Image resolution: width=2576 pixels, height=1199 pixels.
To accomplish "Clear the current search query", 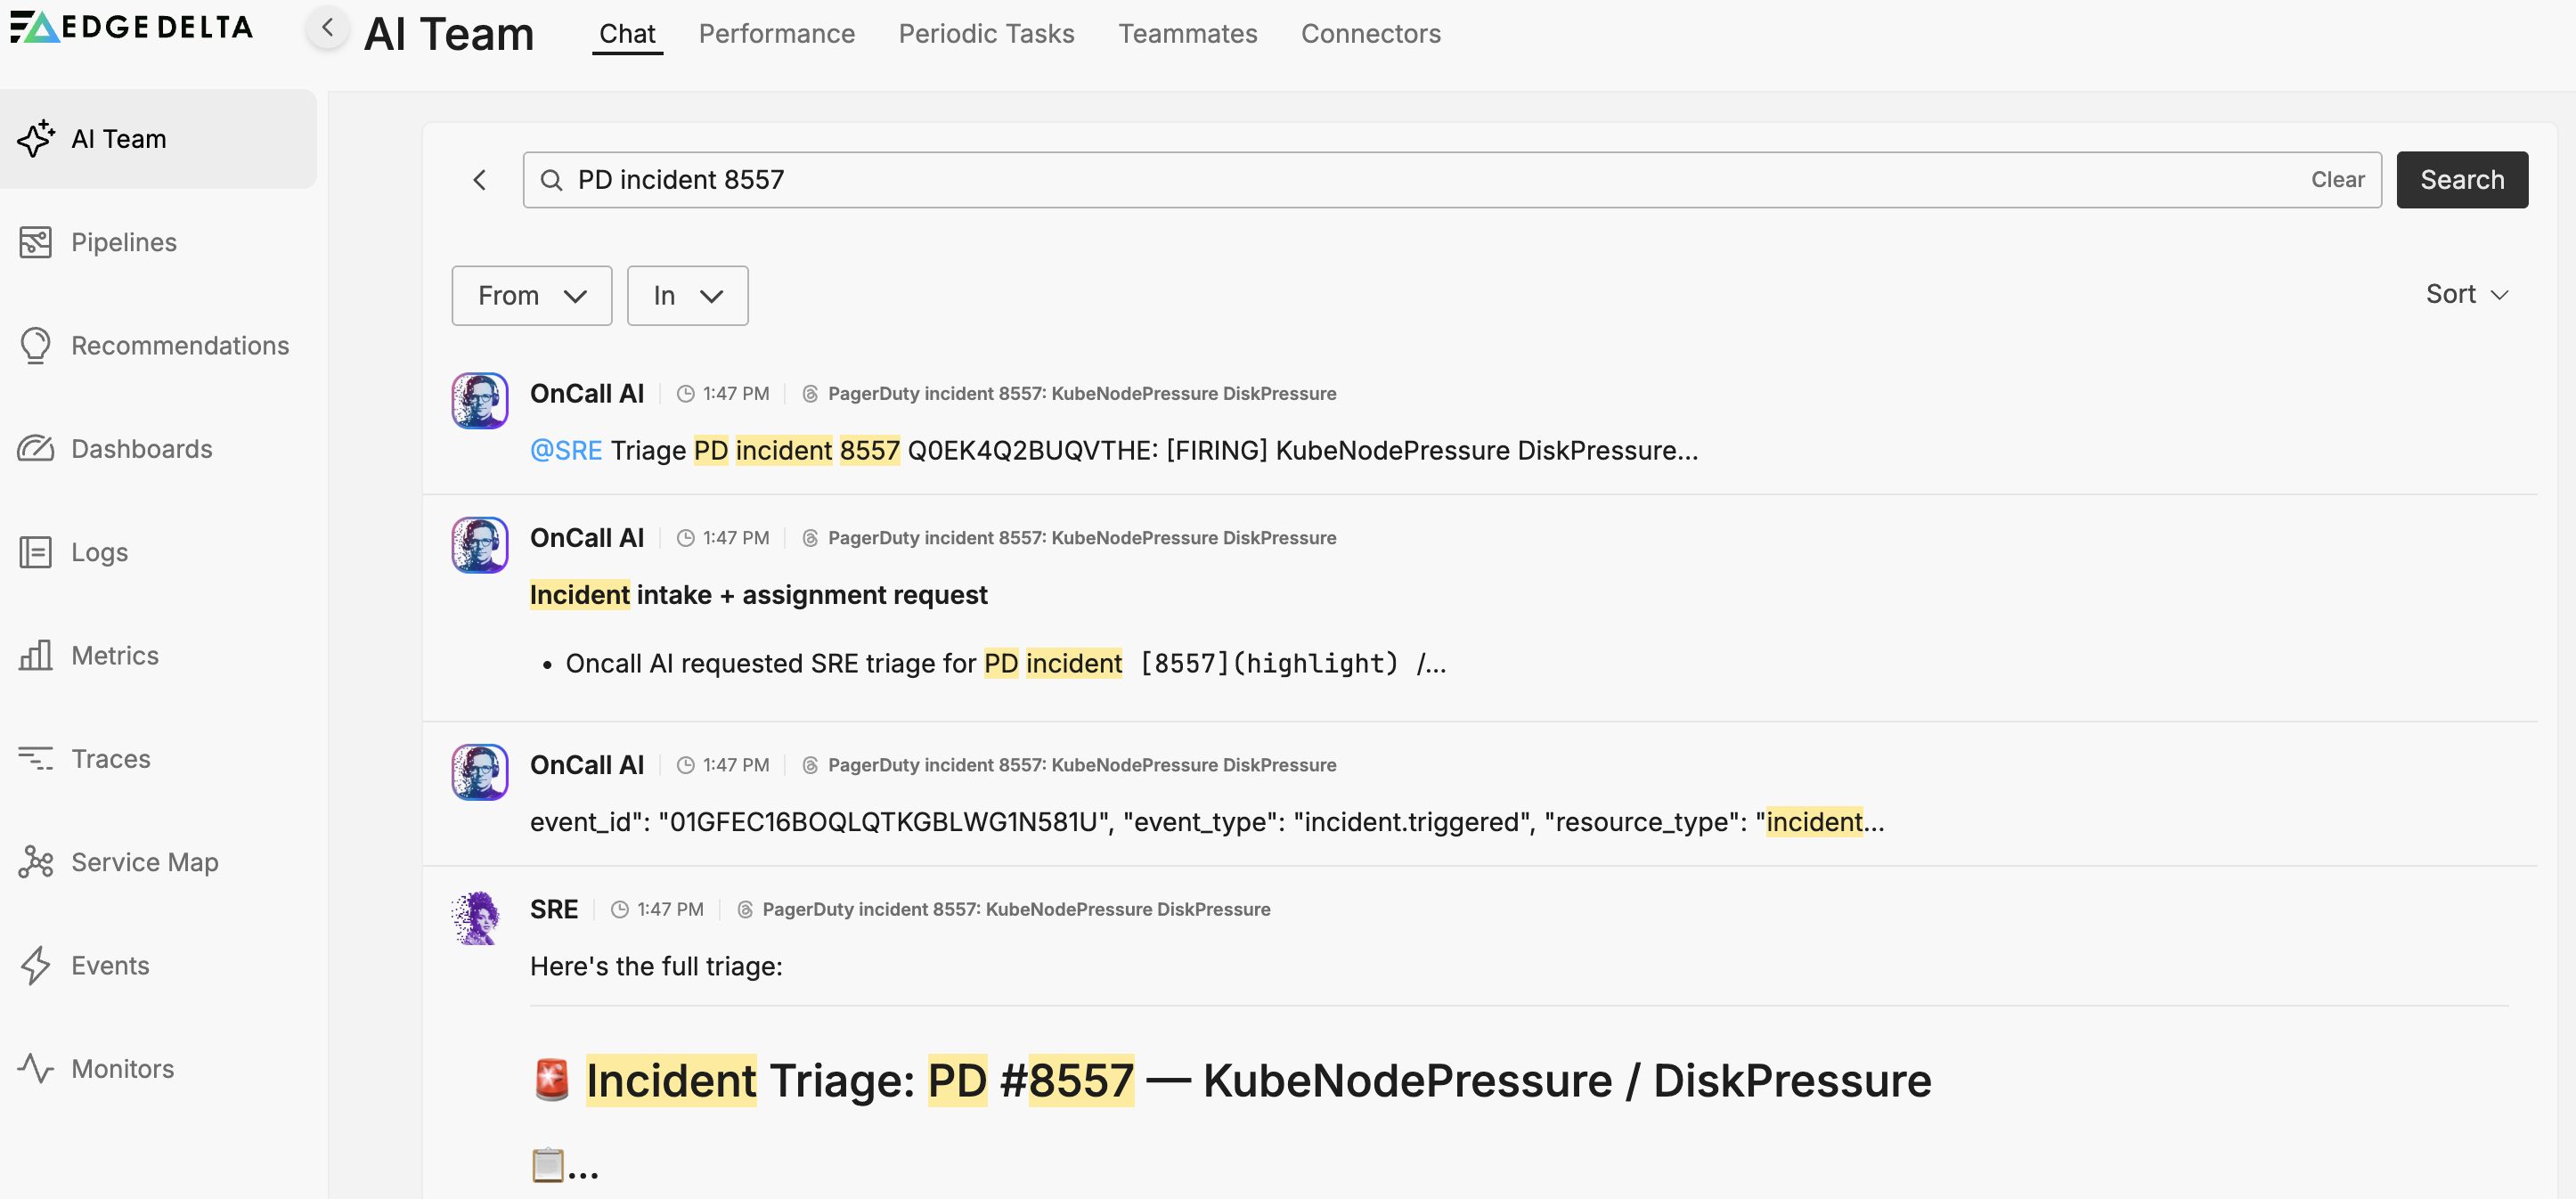I will (x=2338, y=179).
